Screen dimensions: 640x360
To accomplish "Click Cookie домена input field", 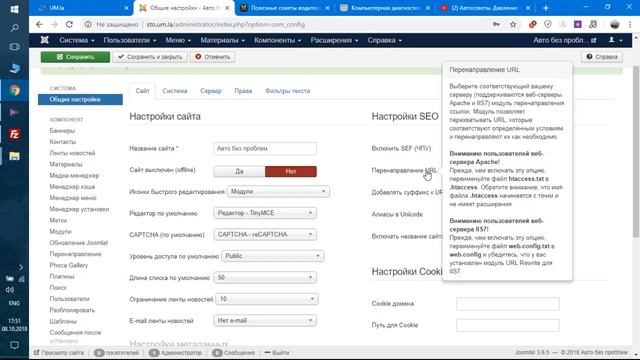I will click(x=508, y=304).
